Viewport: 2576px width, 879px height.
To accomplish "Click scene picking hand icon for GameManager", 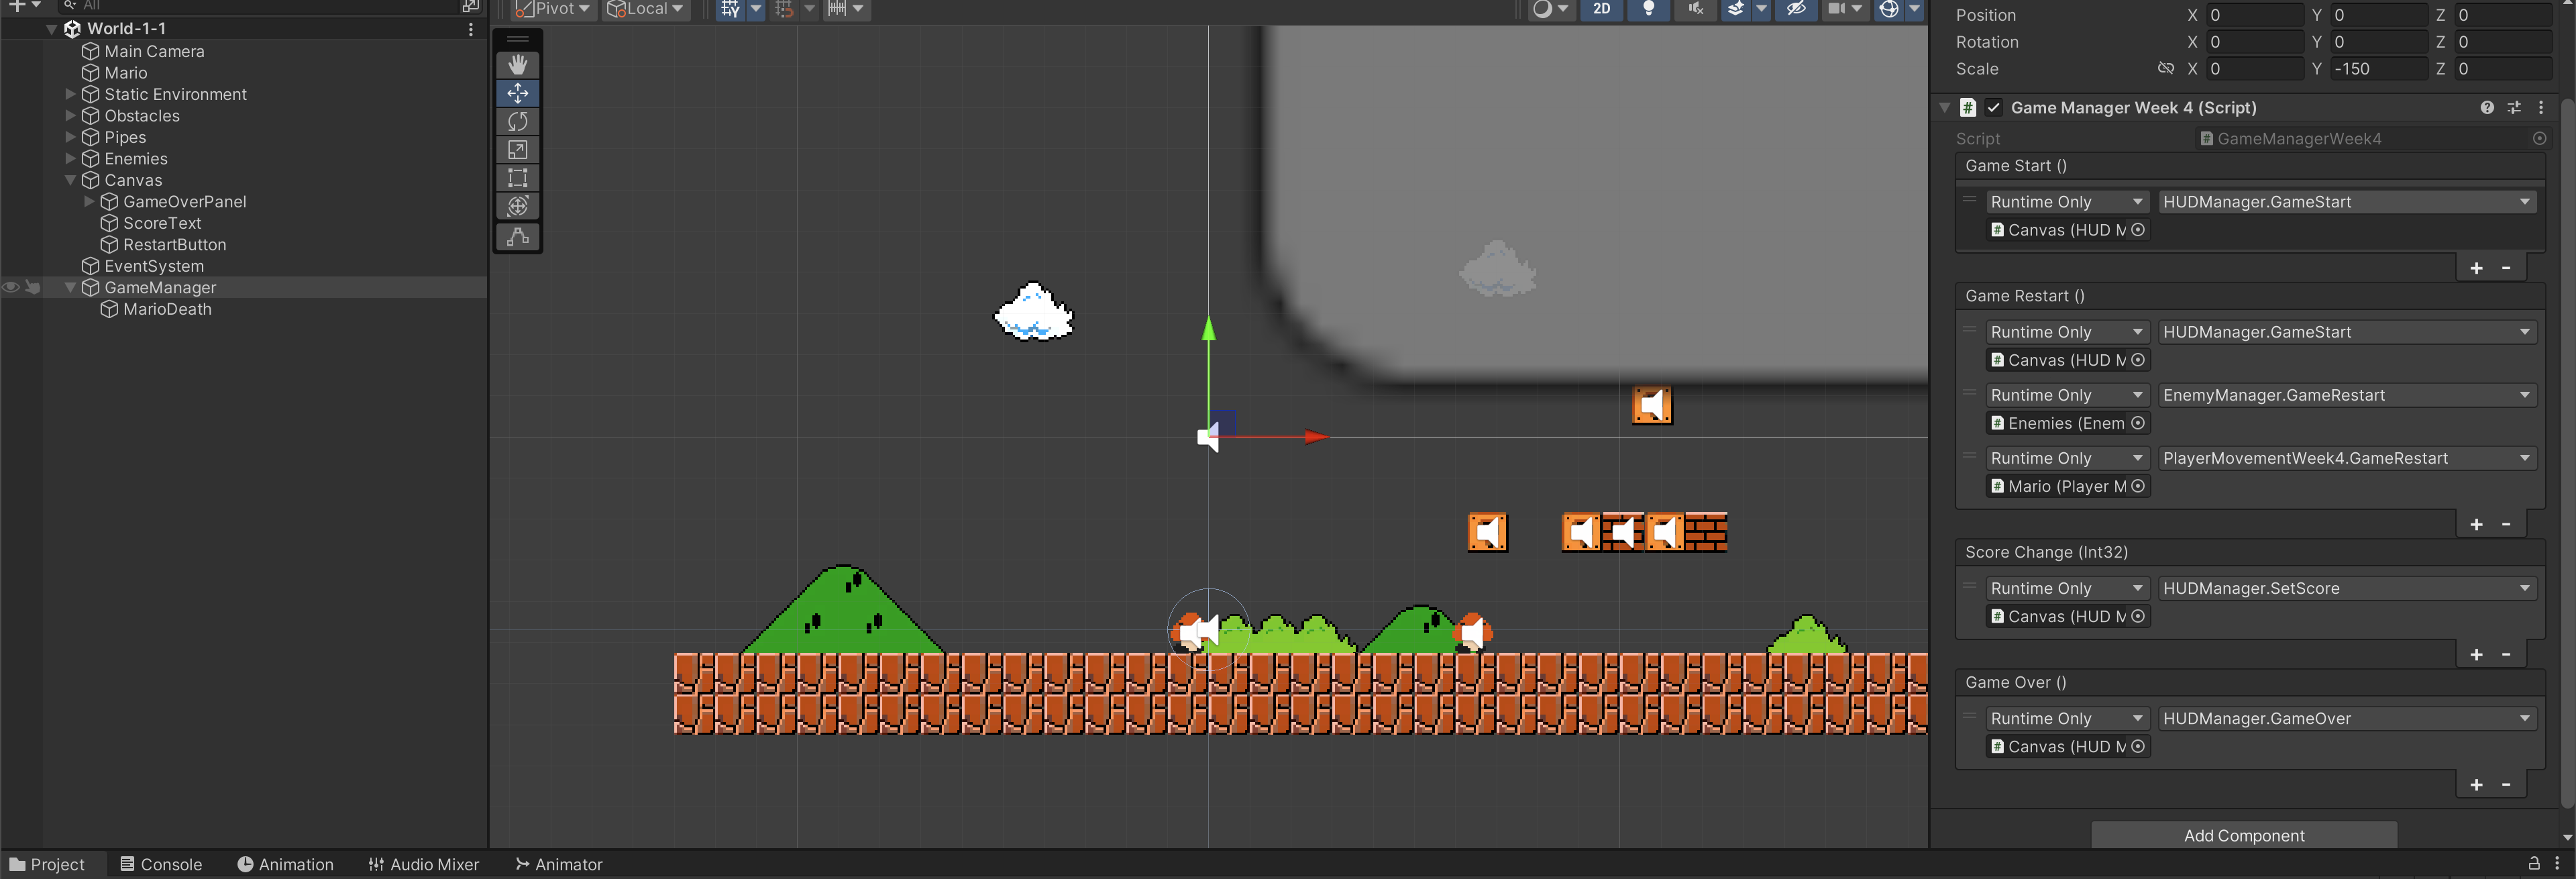I will [32, 288].
